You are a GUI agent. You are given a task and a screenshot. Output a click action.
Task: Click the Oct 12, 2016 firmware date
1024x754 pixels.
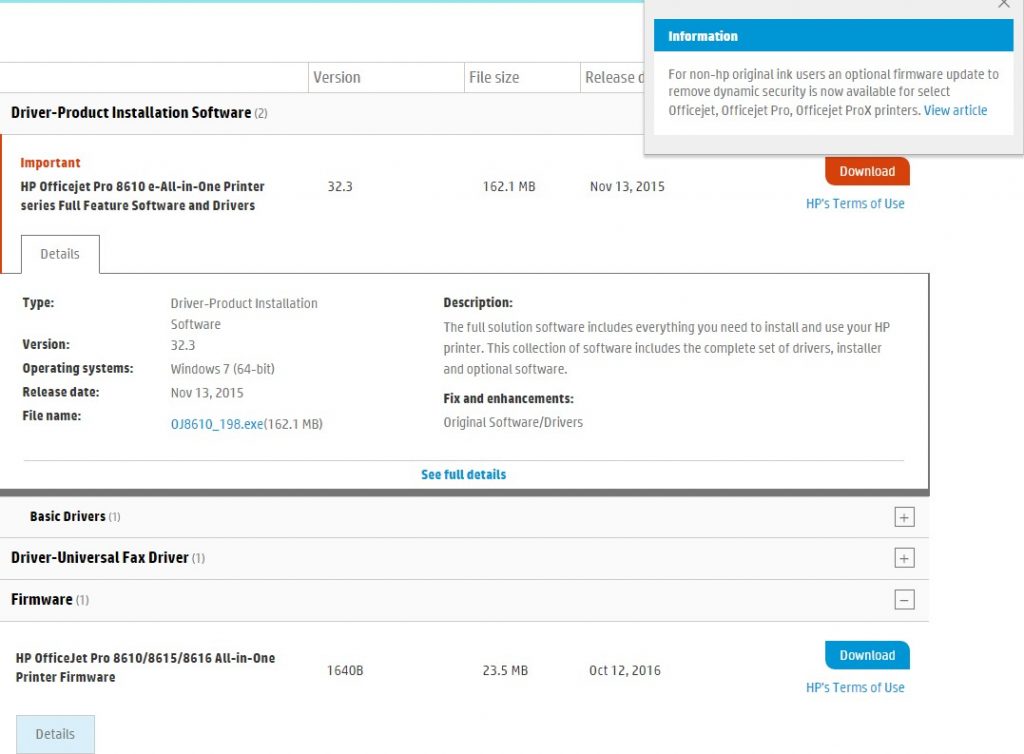point(624,670)
